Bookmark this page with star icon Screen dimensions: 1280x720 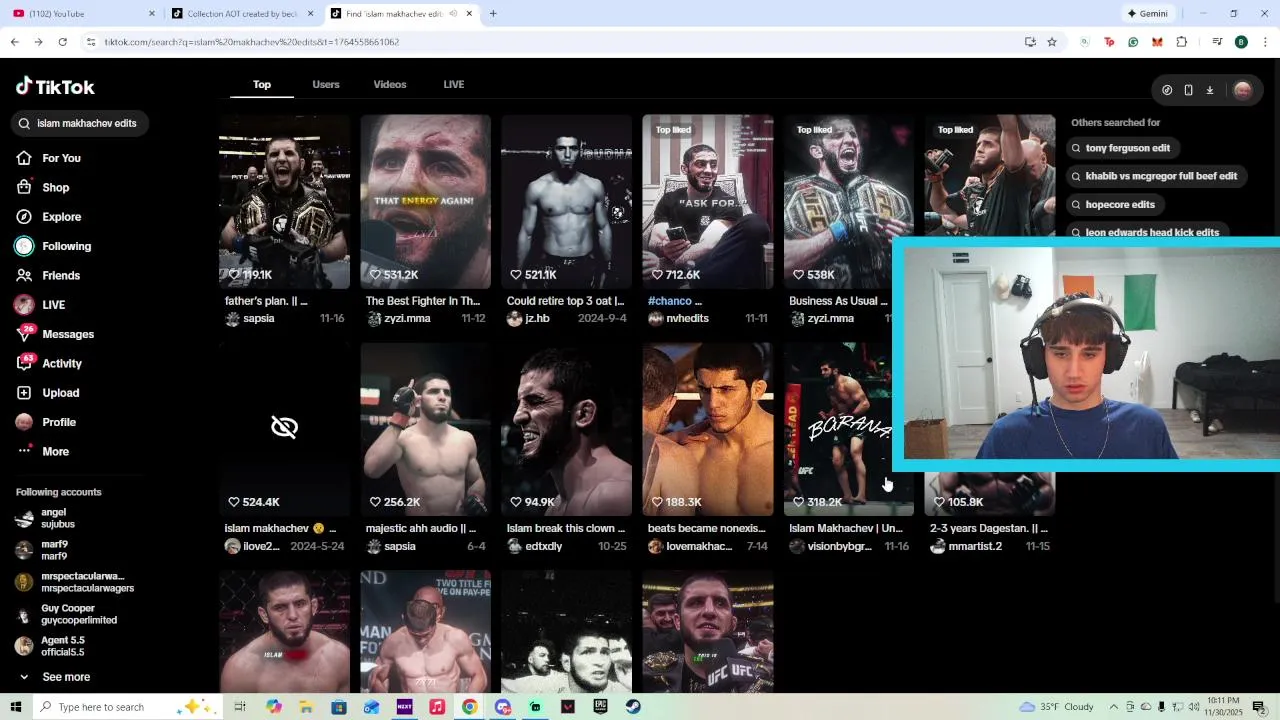(1052, 42)
